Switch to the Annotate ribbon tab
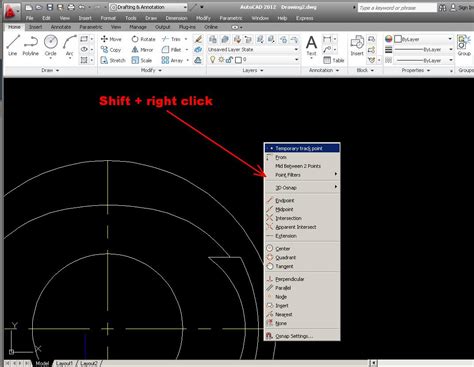This screenshot has width=474, height=367. coord(61,27)
